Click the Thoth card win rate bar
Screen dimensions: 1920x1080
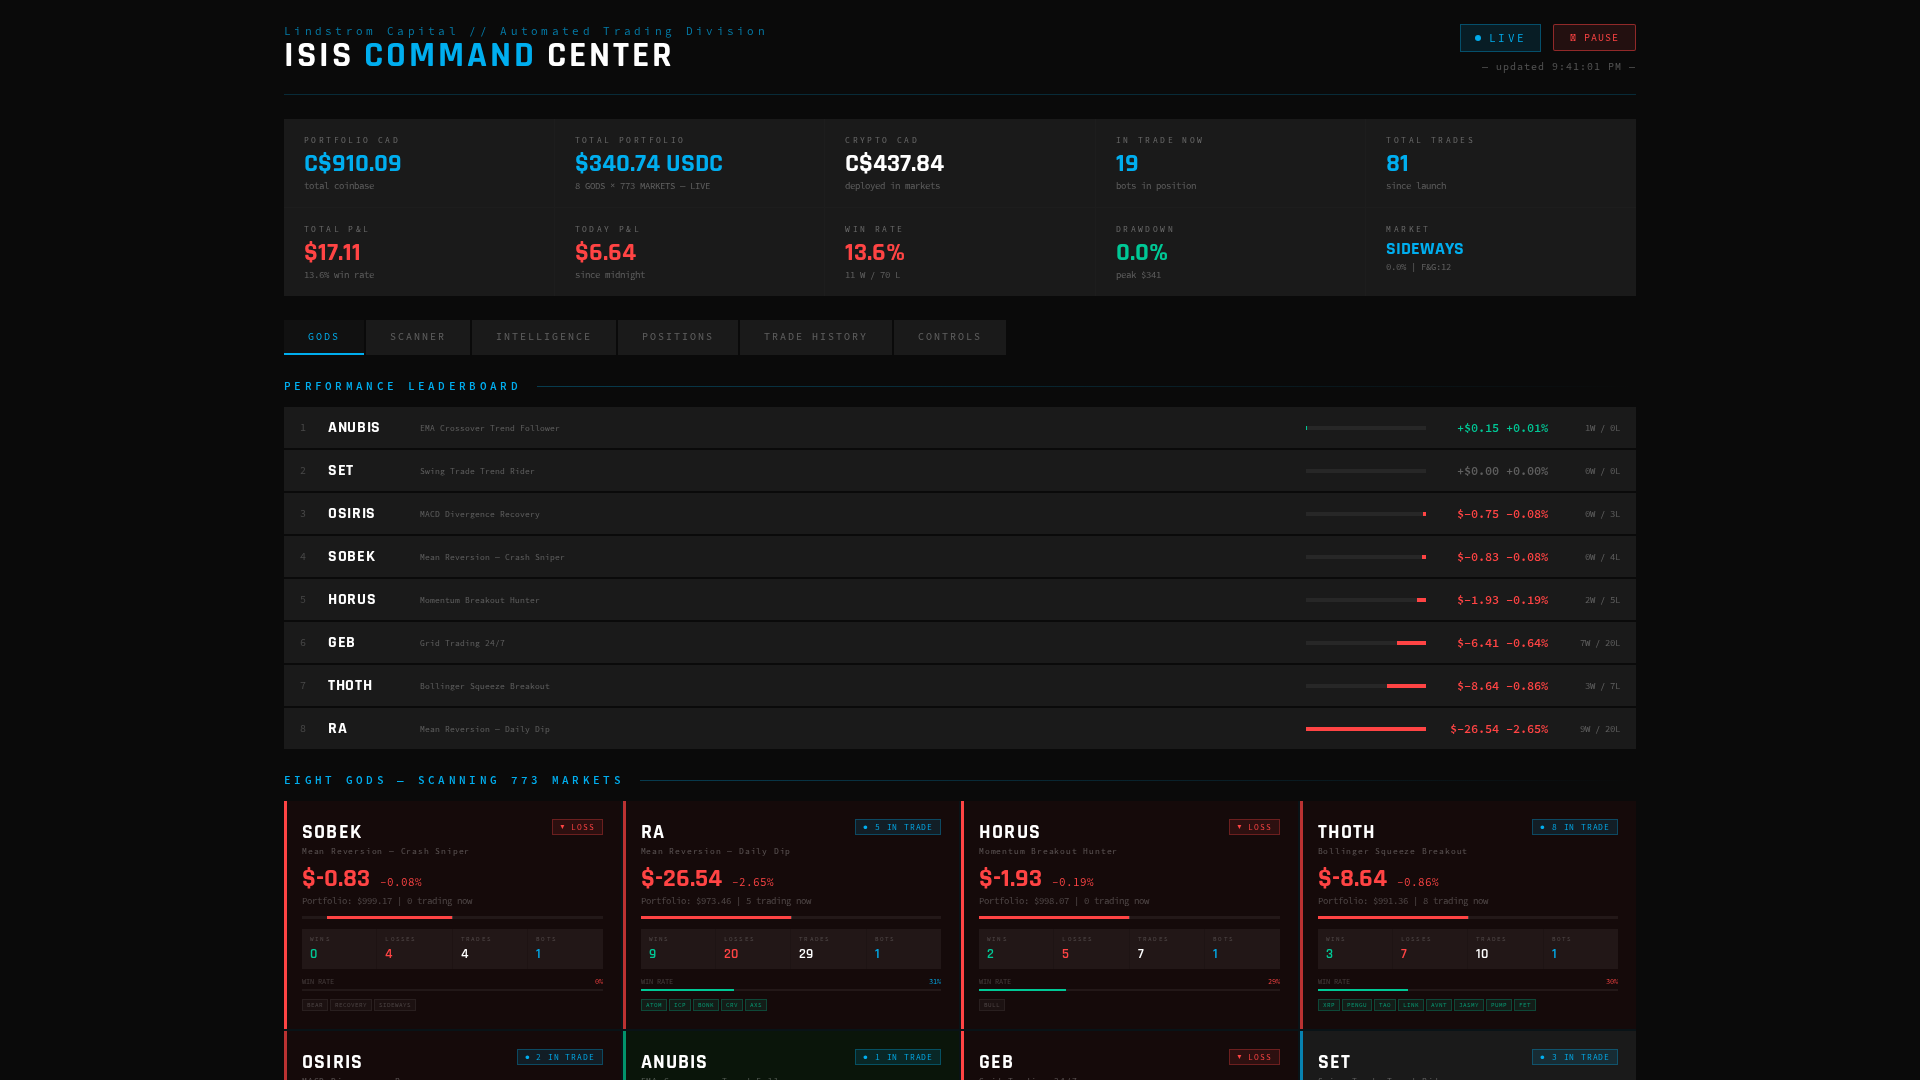pyautogui.click(x=1468, y=990)
